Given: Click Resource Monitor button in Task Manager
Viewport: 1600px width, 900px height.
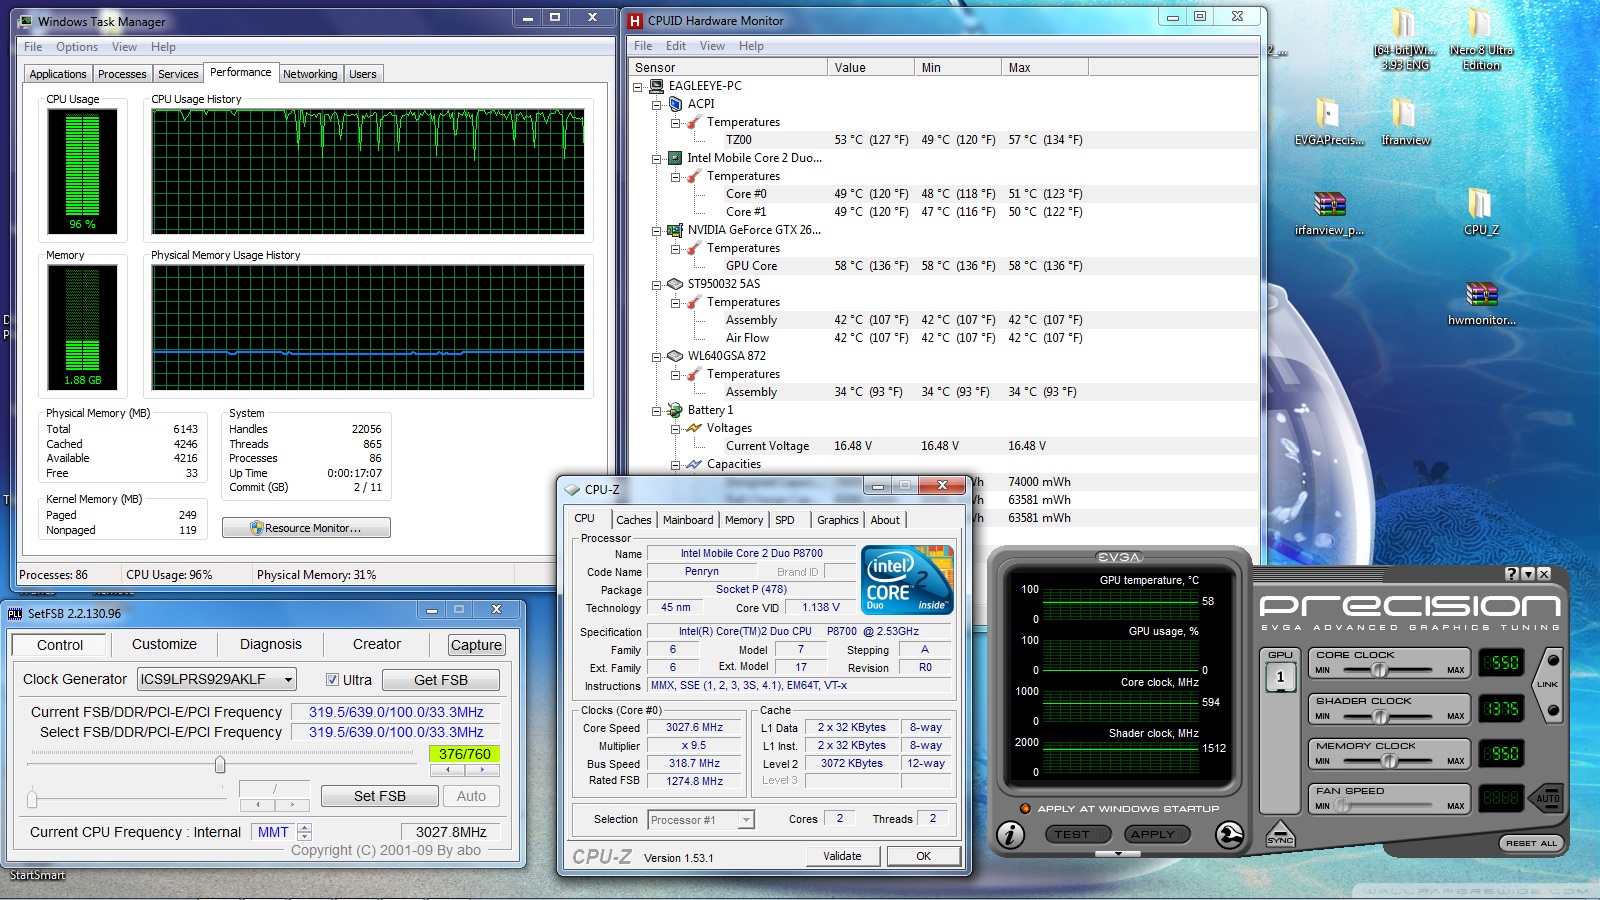Looking at the screenshot, I should pyautogui.click(x=306, y=528).
